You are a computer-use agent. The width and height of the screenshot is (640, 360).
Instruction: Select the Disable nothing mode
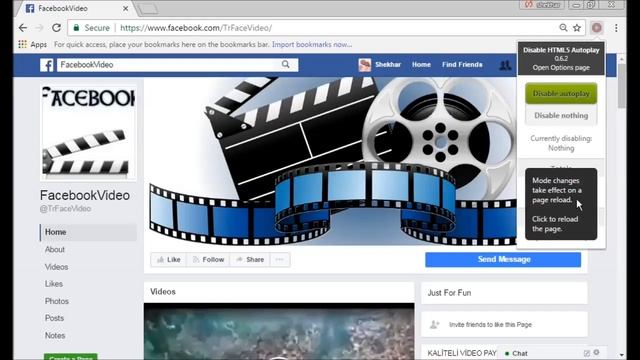(561, 116)
